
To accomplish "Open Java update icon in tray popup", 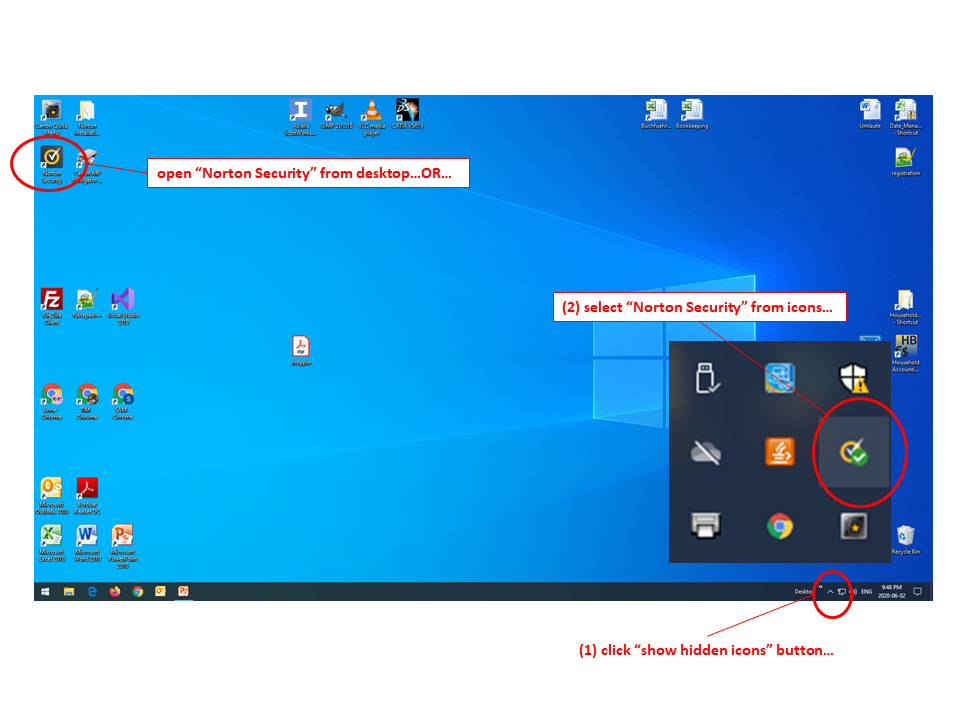I will [x=780, y=453].
